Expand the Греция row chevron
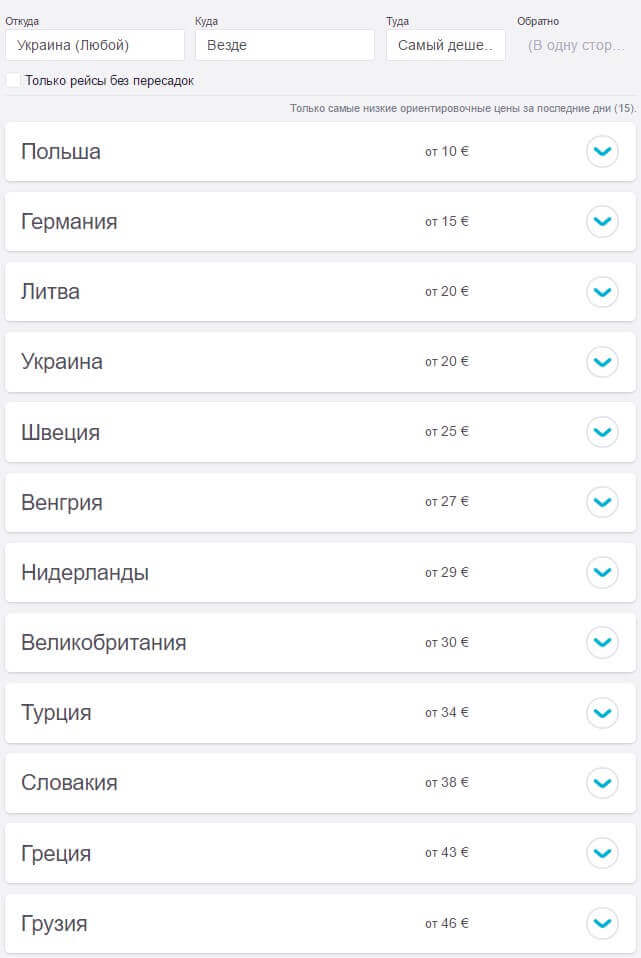The width and height of the screenshot is (641, 958). pos(601,853)
